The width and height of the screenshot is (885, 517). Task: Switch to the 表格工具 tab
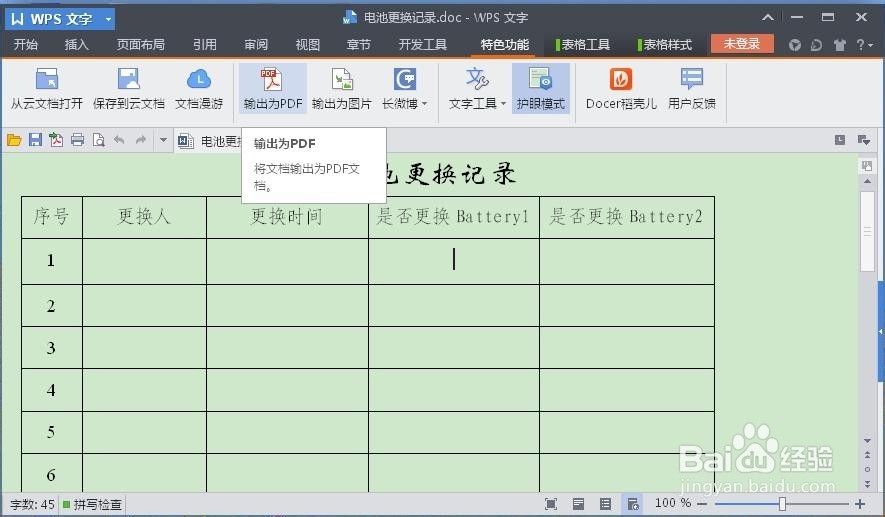tap(582, 45)
